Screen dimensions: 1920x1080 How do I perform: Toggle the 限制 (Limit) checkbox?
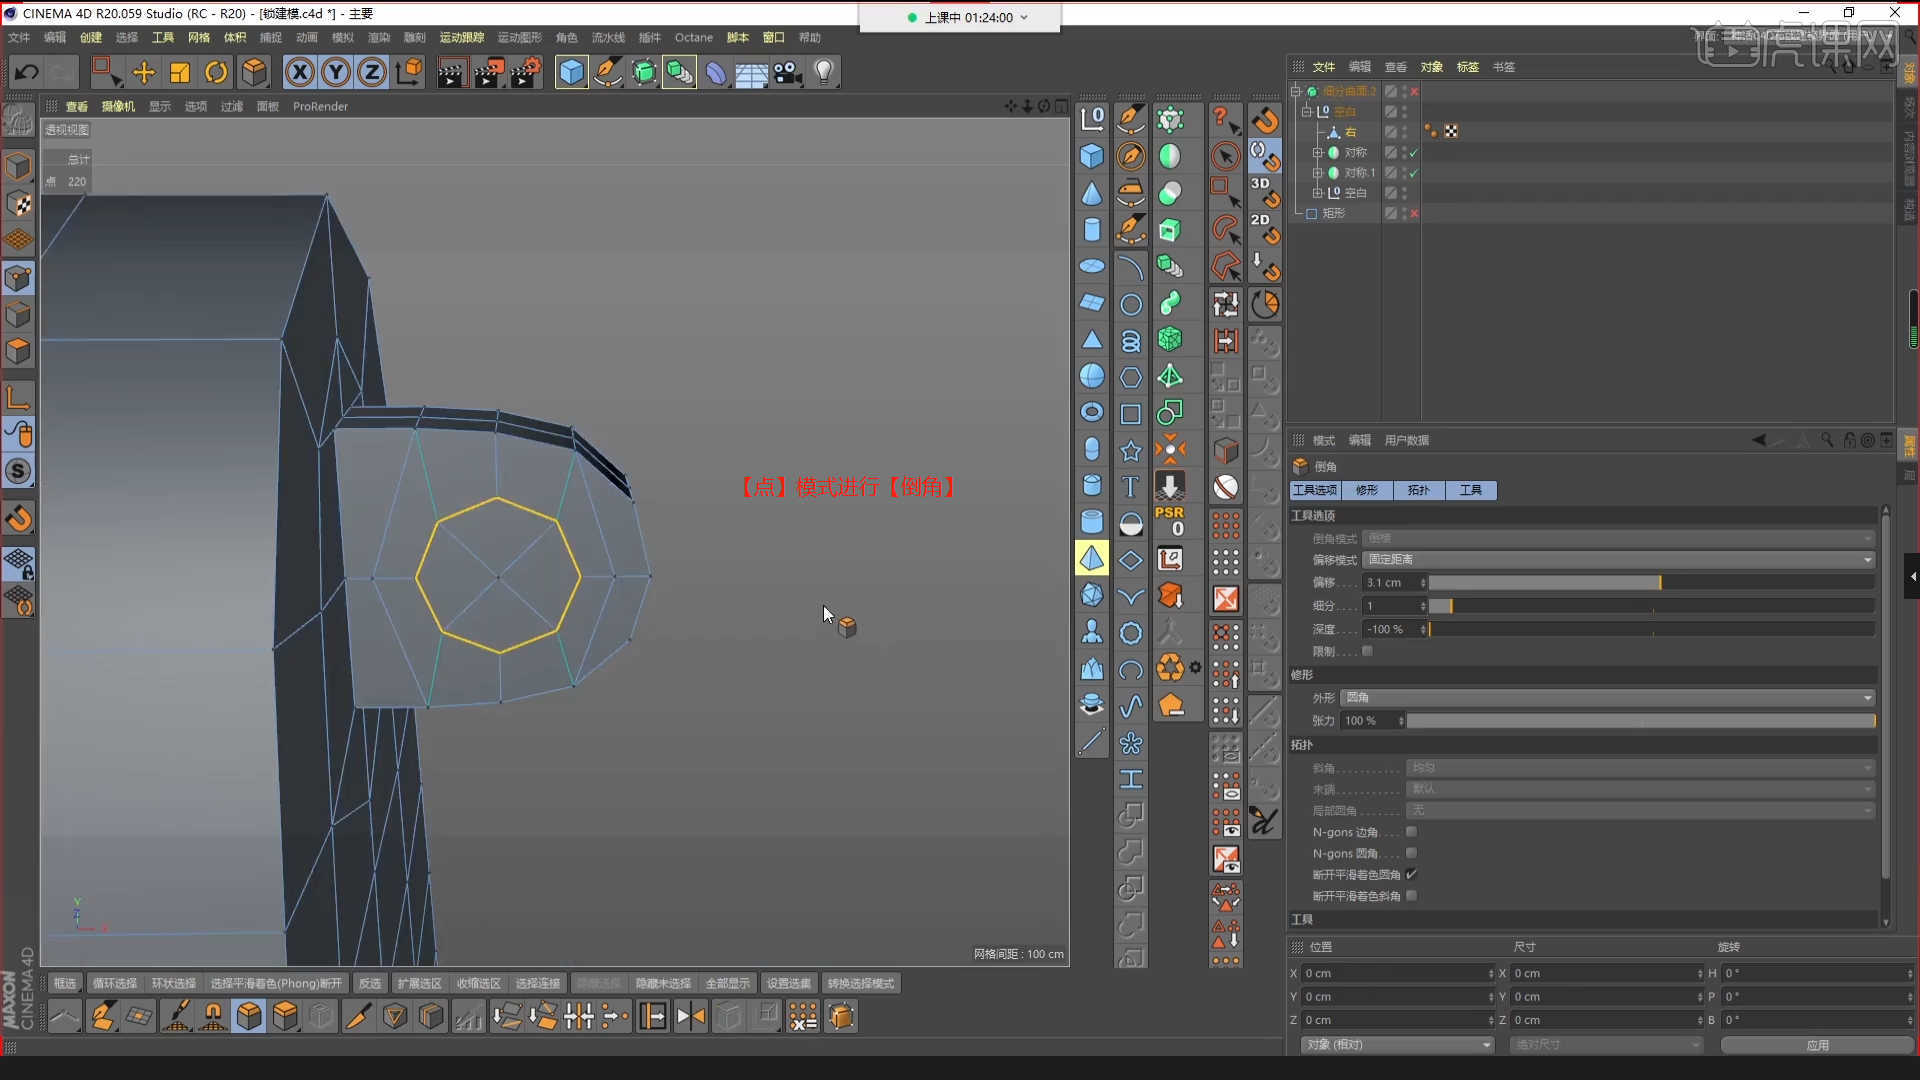[x=1367, y=651]
